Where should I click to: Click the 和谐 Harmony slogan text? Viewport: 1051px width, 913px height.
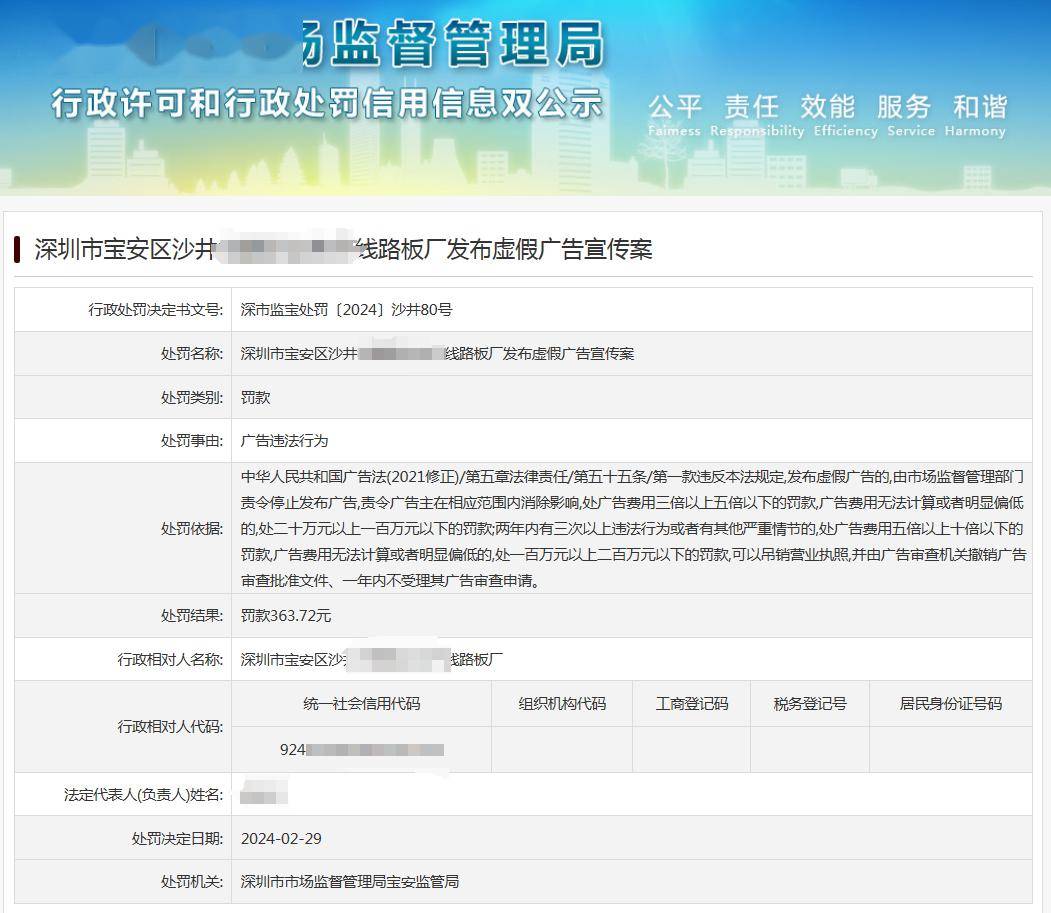coord(975,115)
